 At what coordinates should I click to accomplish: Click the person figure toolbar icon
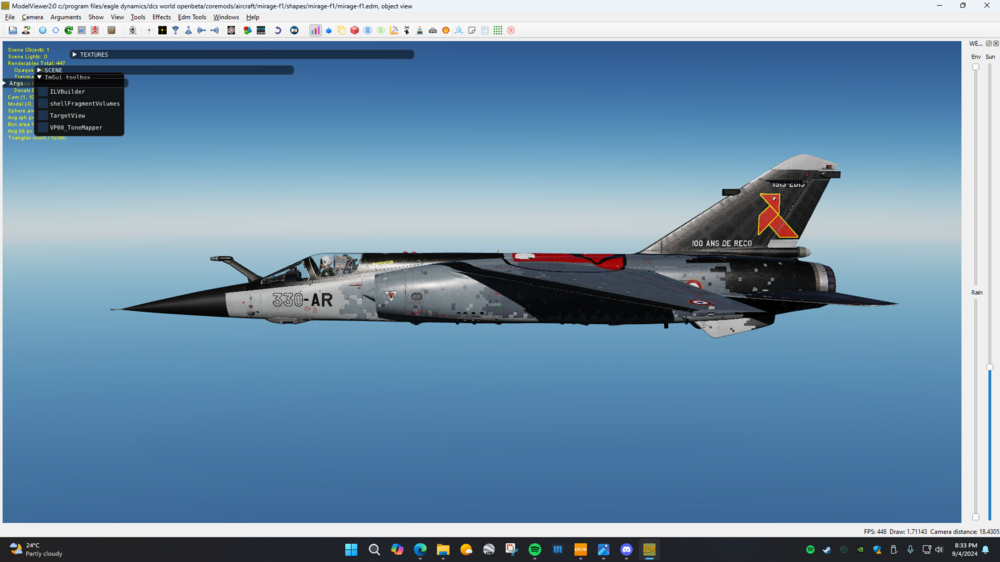[26, 30]
